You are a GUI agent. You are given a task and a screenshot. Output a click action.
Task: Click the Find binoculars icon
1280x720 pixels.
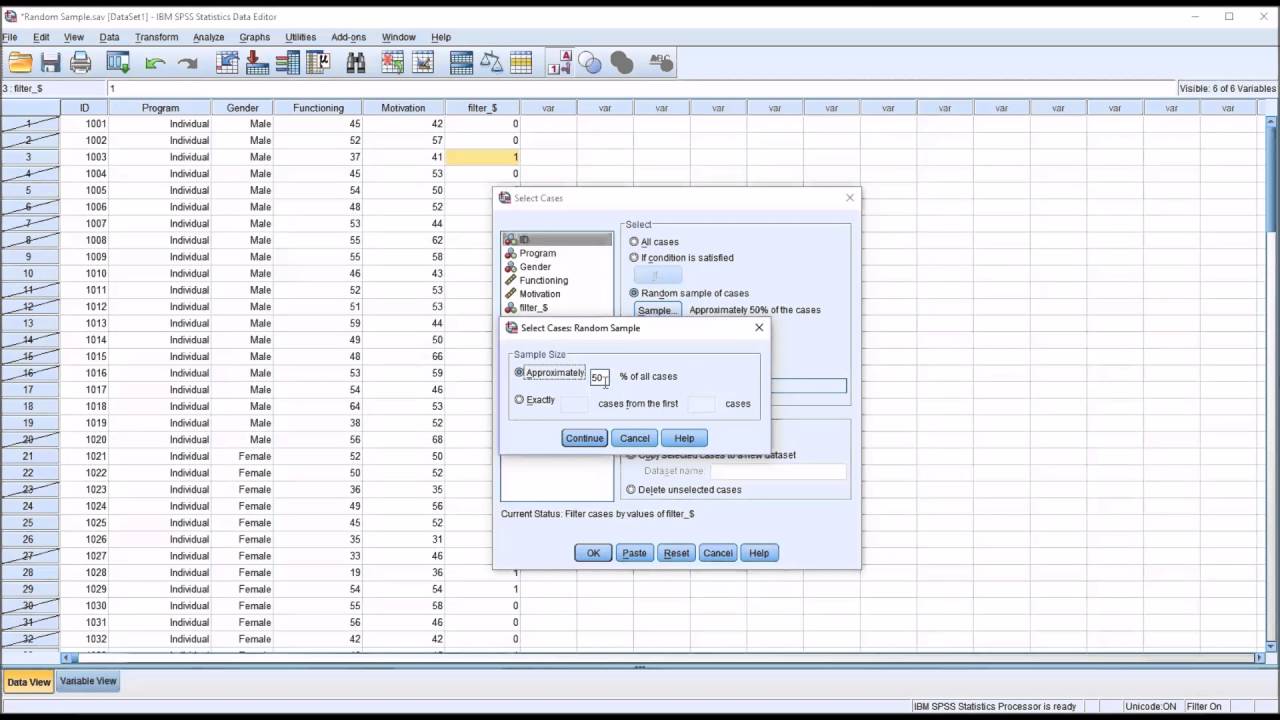coord(356,63)
